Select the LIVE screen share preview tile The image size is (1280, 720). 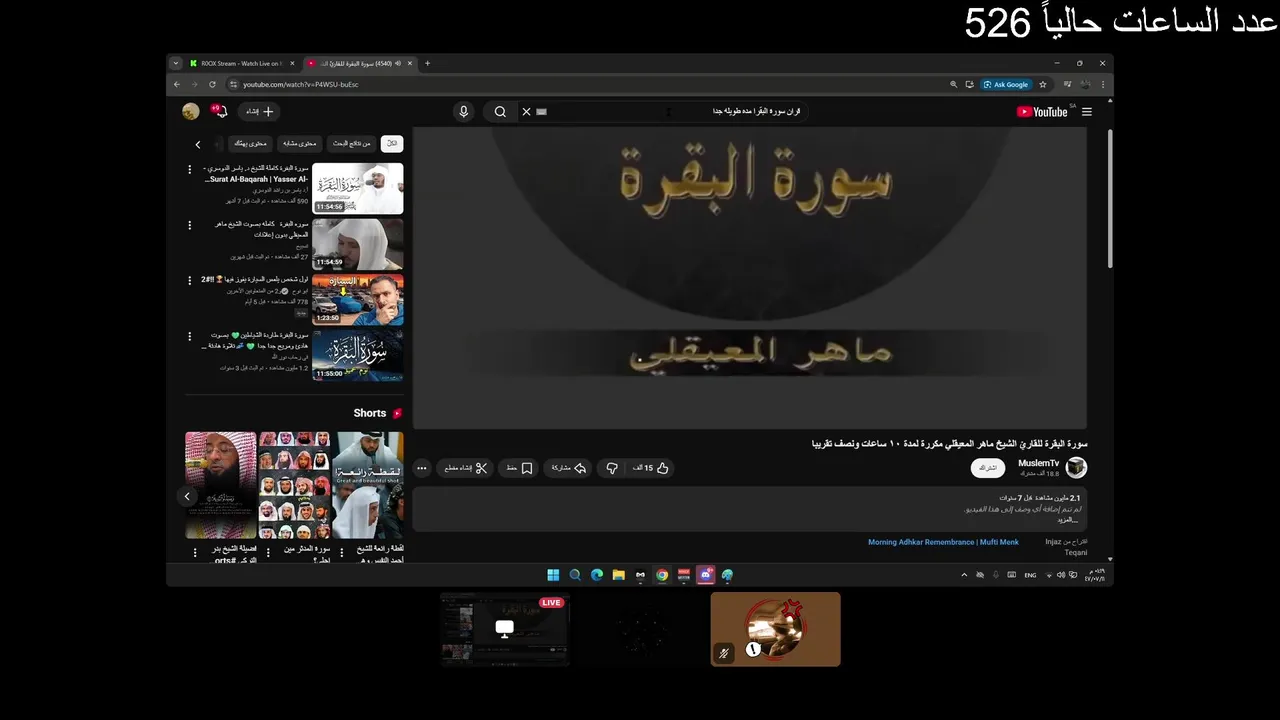point(505,629)
